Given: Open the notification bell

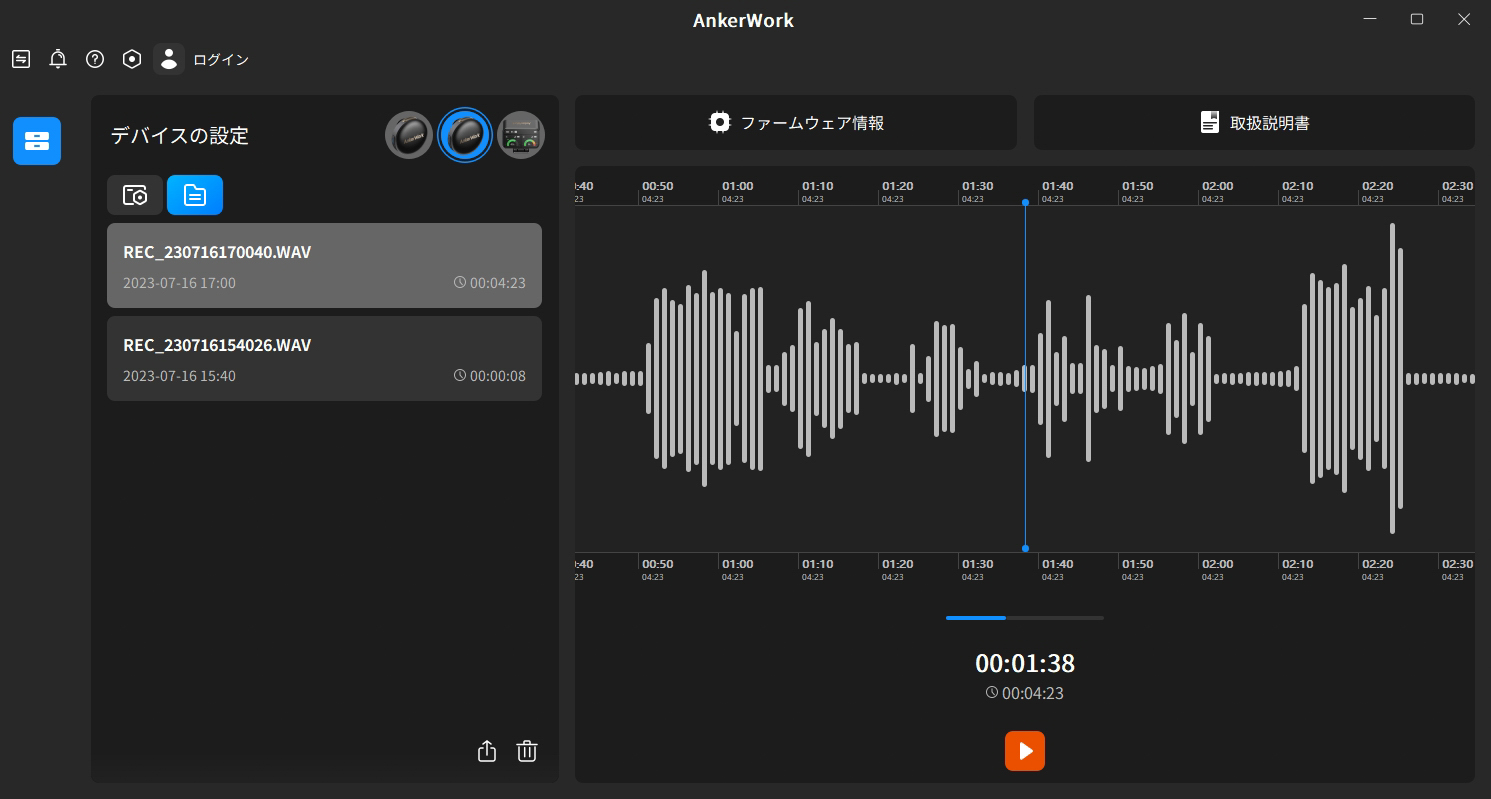Looking at the screenshot, I should click(58, 59).
